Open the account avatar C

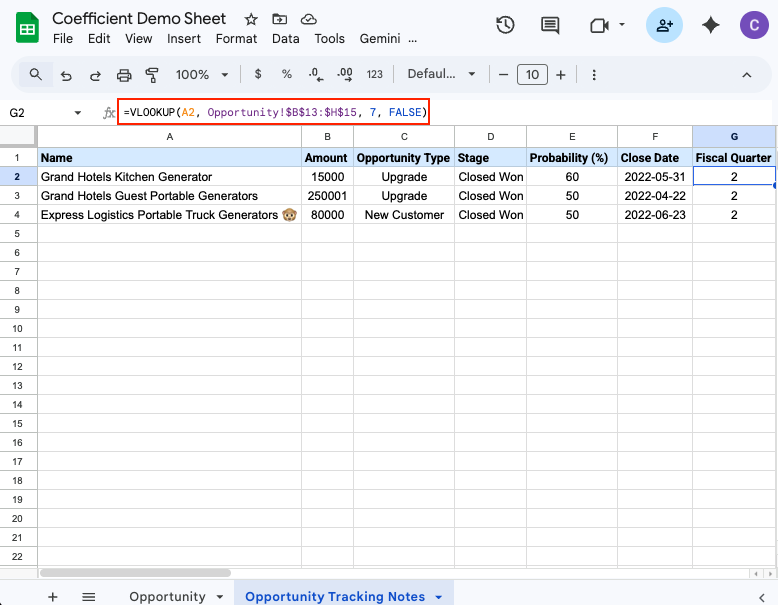(x=754, y=25)
